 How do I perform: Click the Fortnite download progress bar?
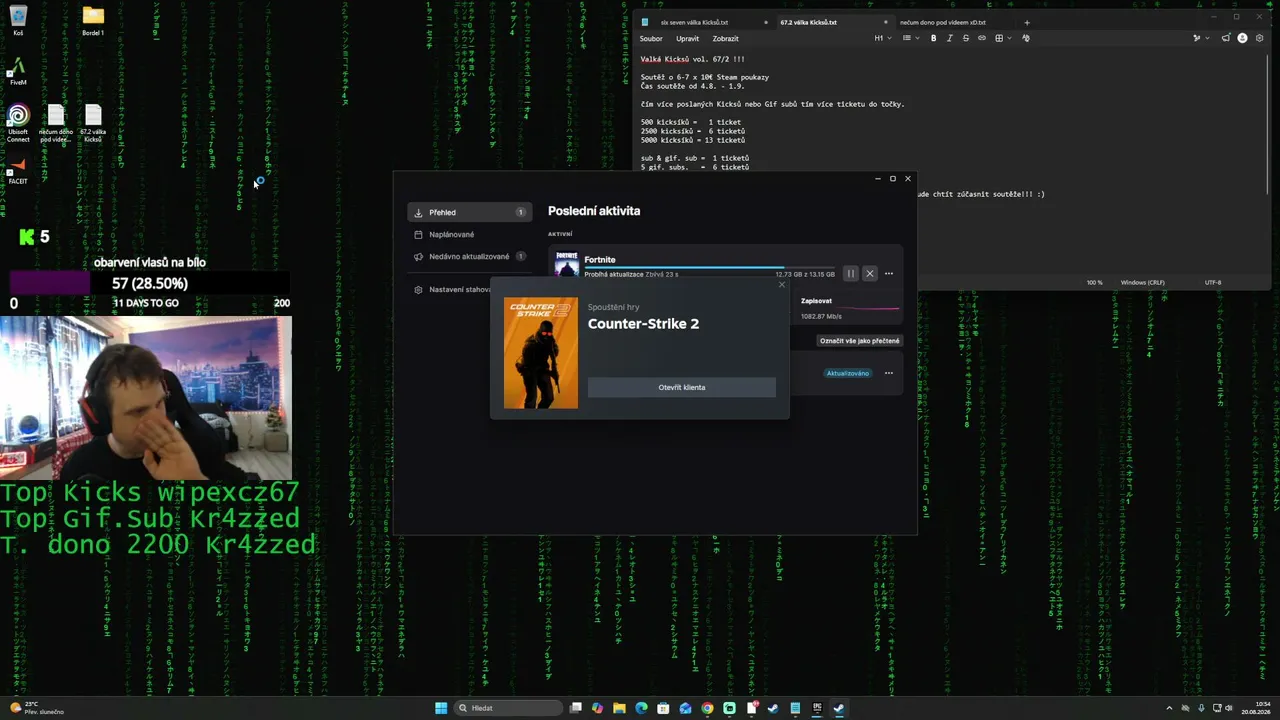coord(710,267)
